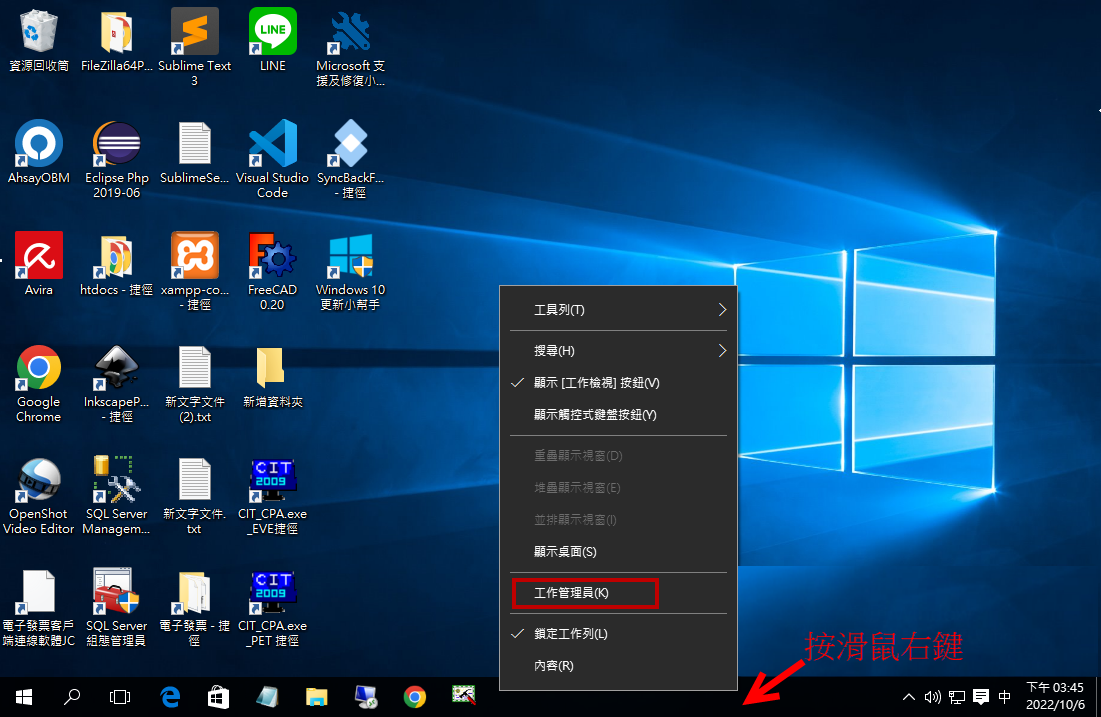Screen dimensions: 1101x717
Task: Open the Avira antivirus icon
Action: click(39, 257)
